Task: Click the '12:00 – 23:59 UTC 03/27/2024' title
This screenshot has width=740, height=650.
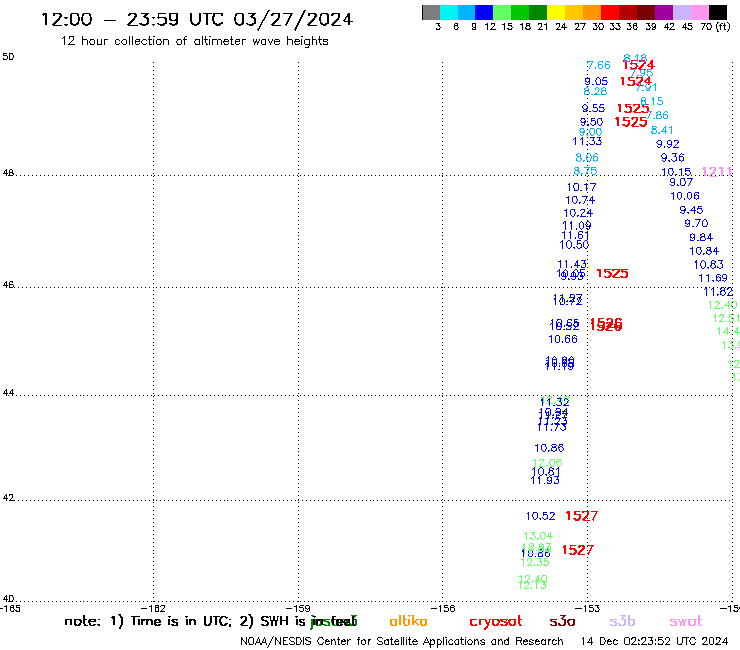Action: (197, 19)
